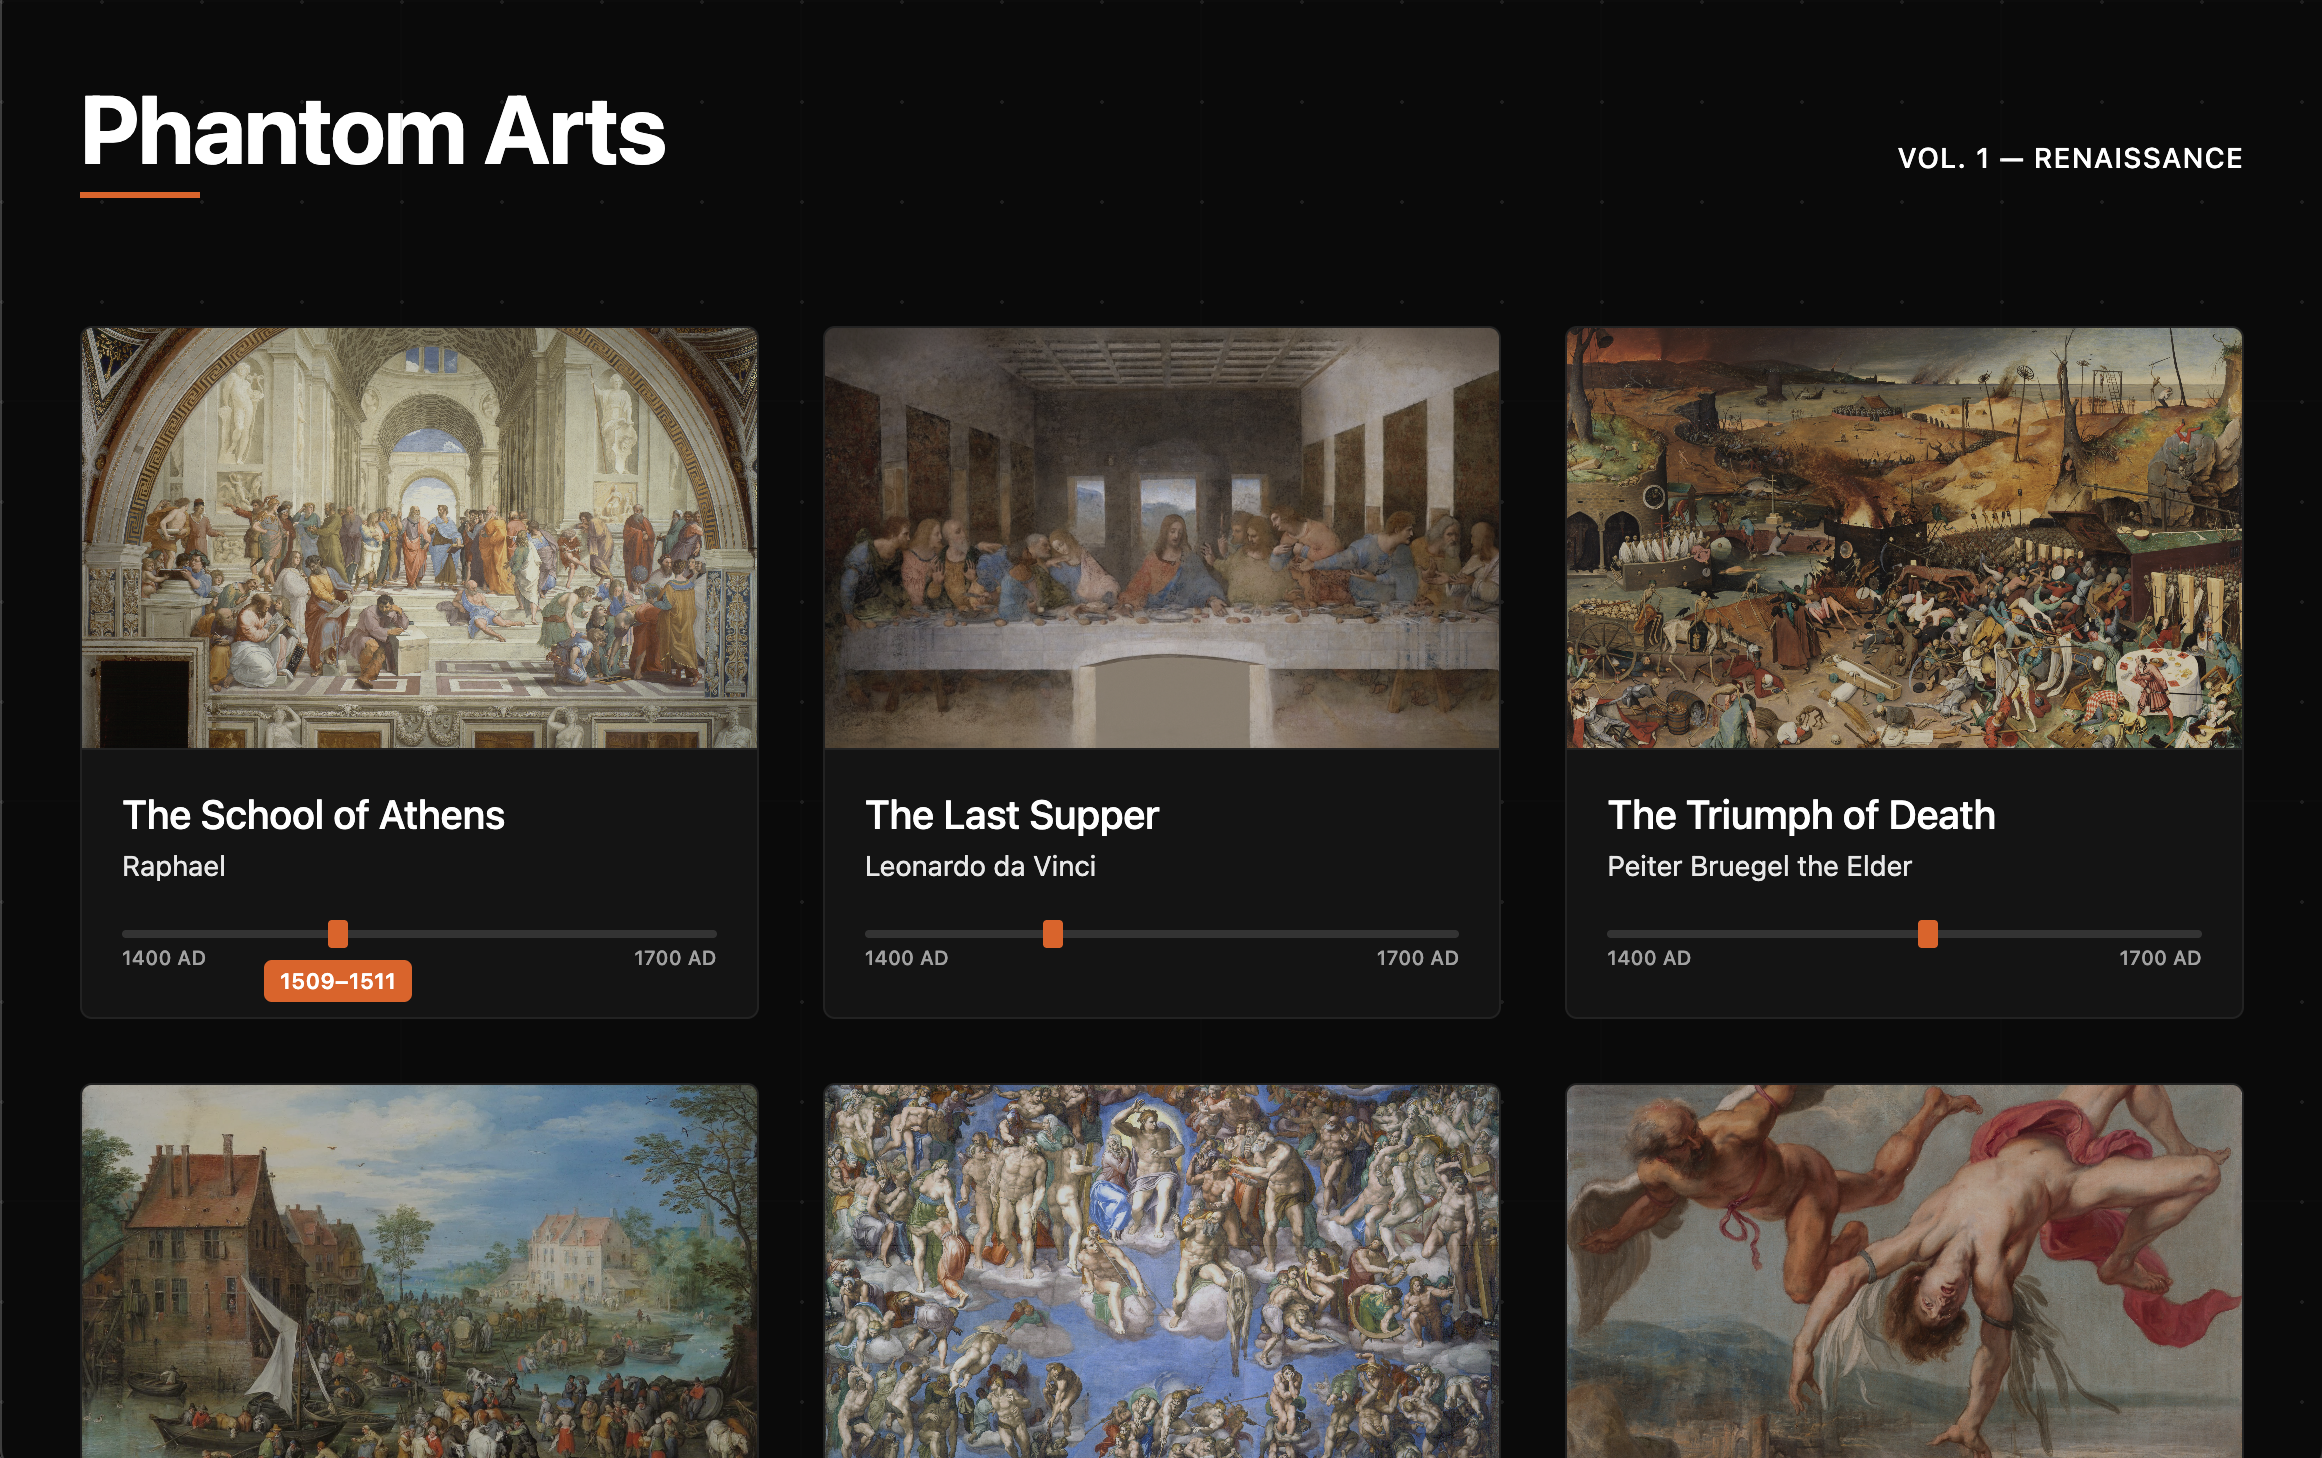Click The Last Supper title text
Image resolution: width=2322 pixels, height=1458 pixels.
click(x=1011, y=815)
